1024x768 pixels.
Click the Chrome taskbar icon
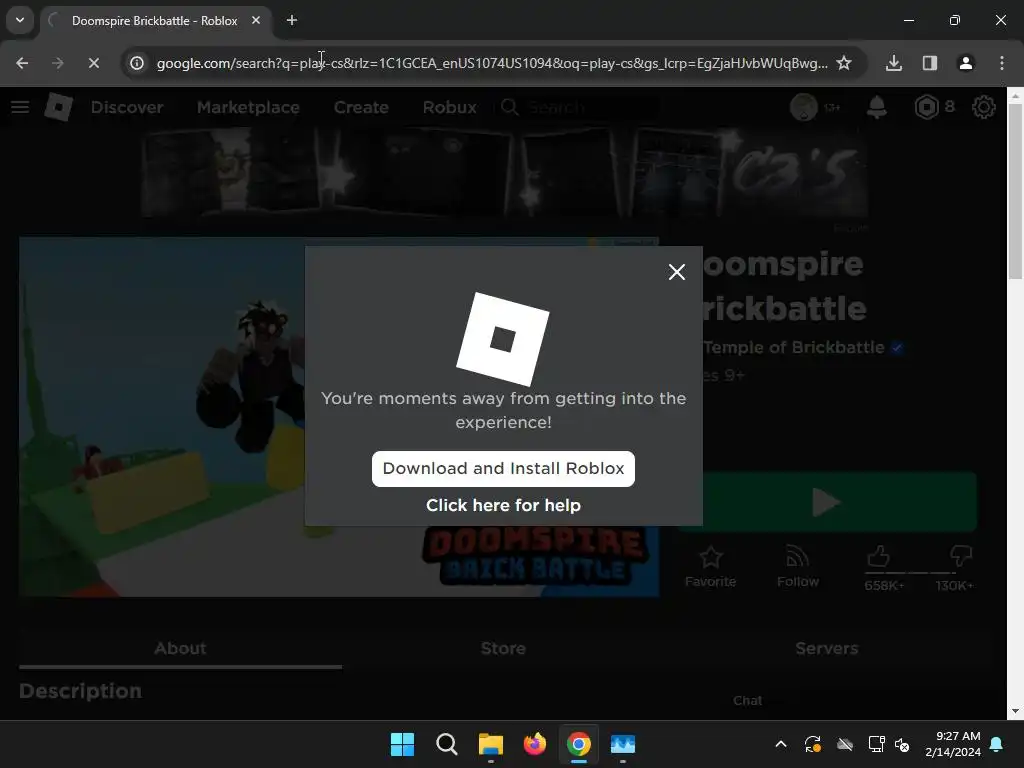tap(579, 744)
